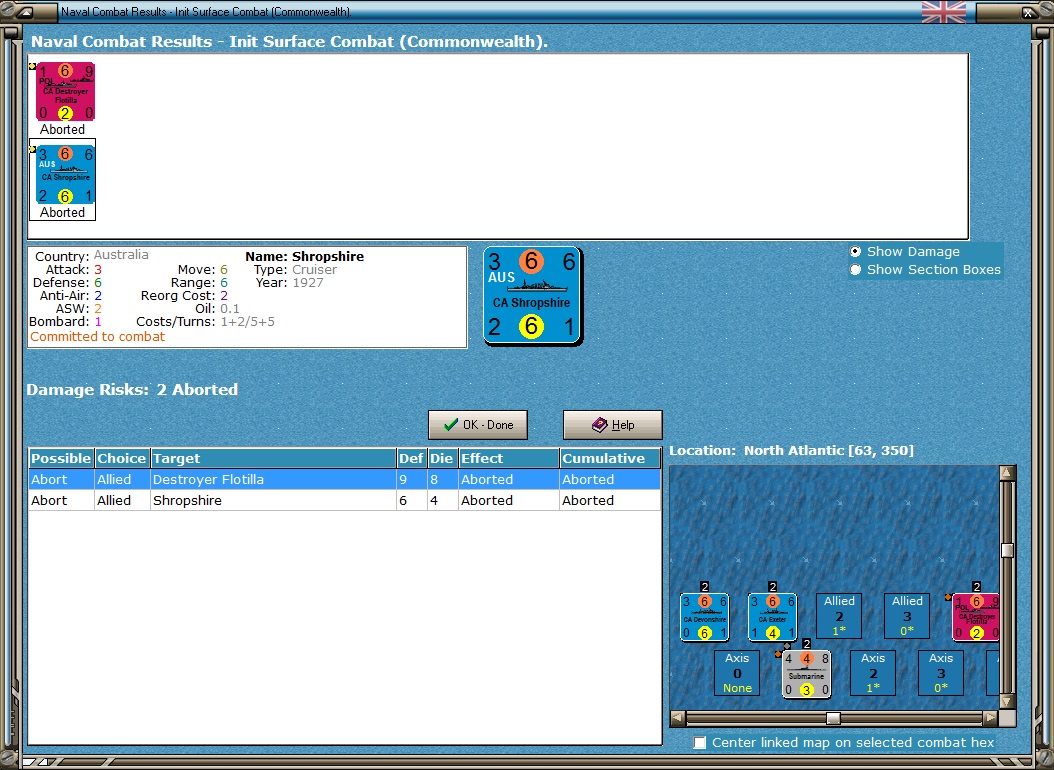This screenshot has width=1054, height=770.
Task: Click the Effect column header
Action: 508,458
